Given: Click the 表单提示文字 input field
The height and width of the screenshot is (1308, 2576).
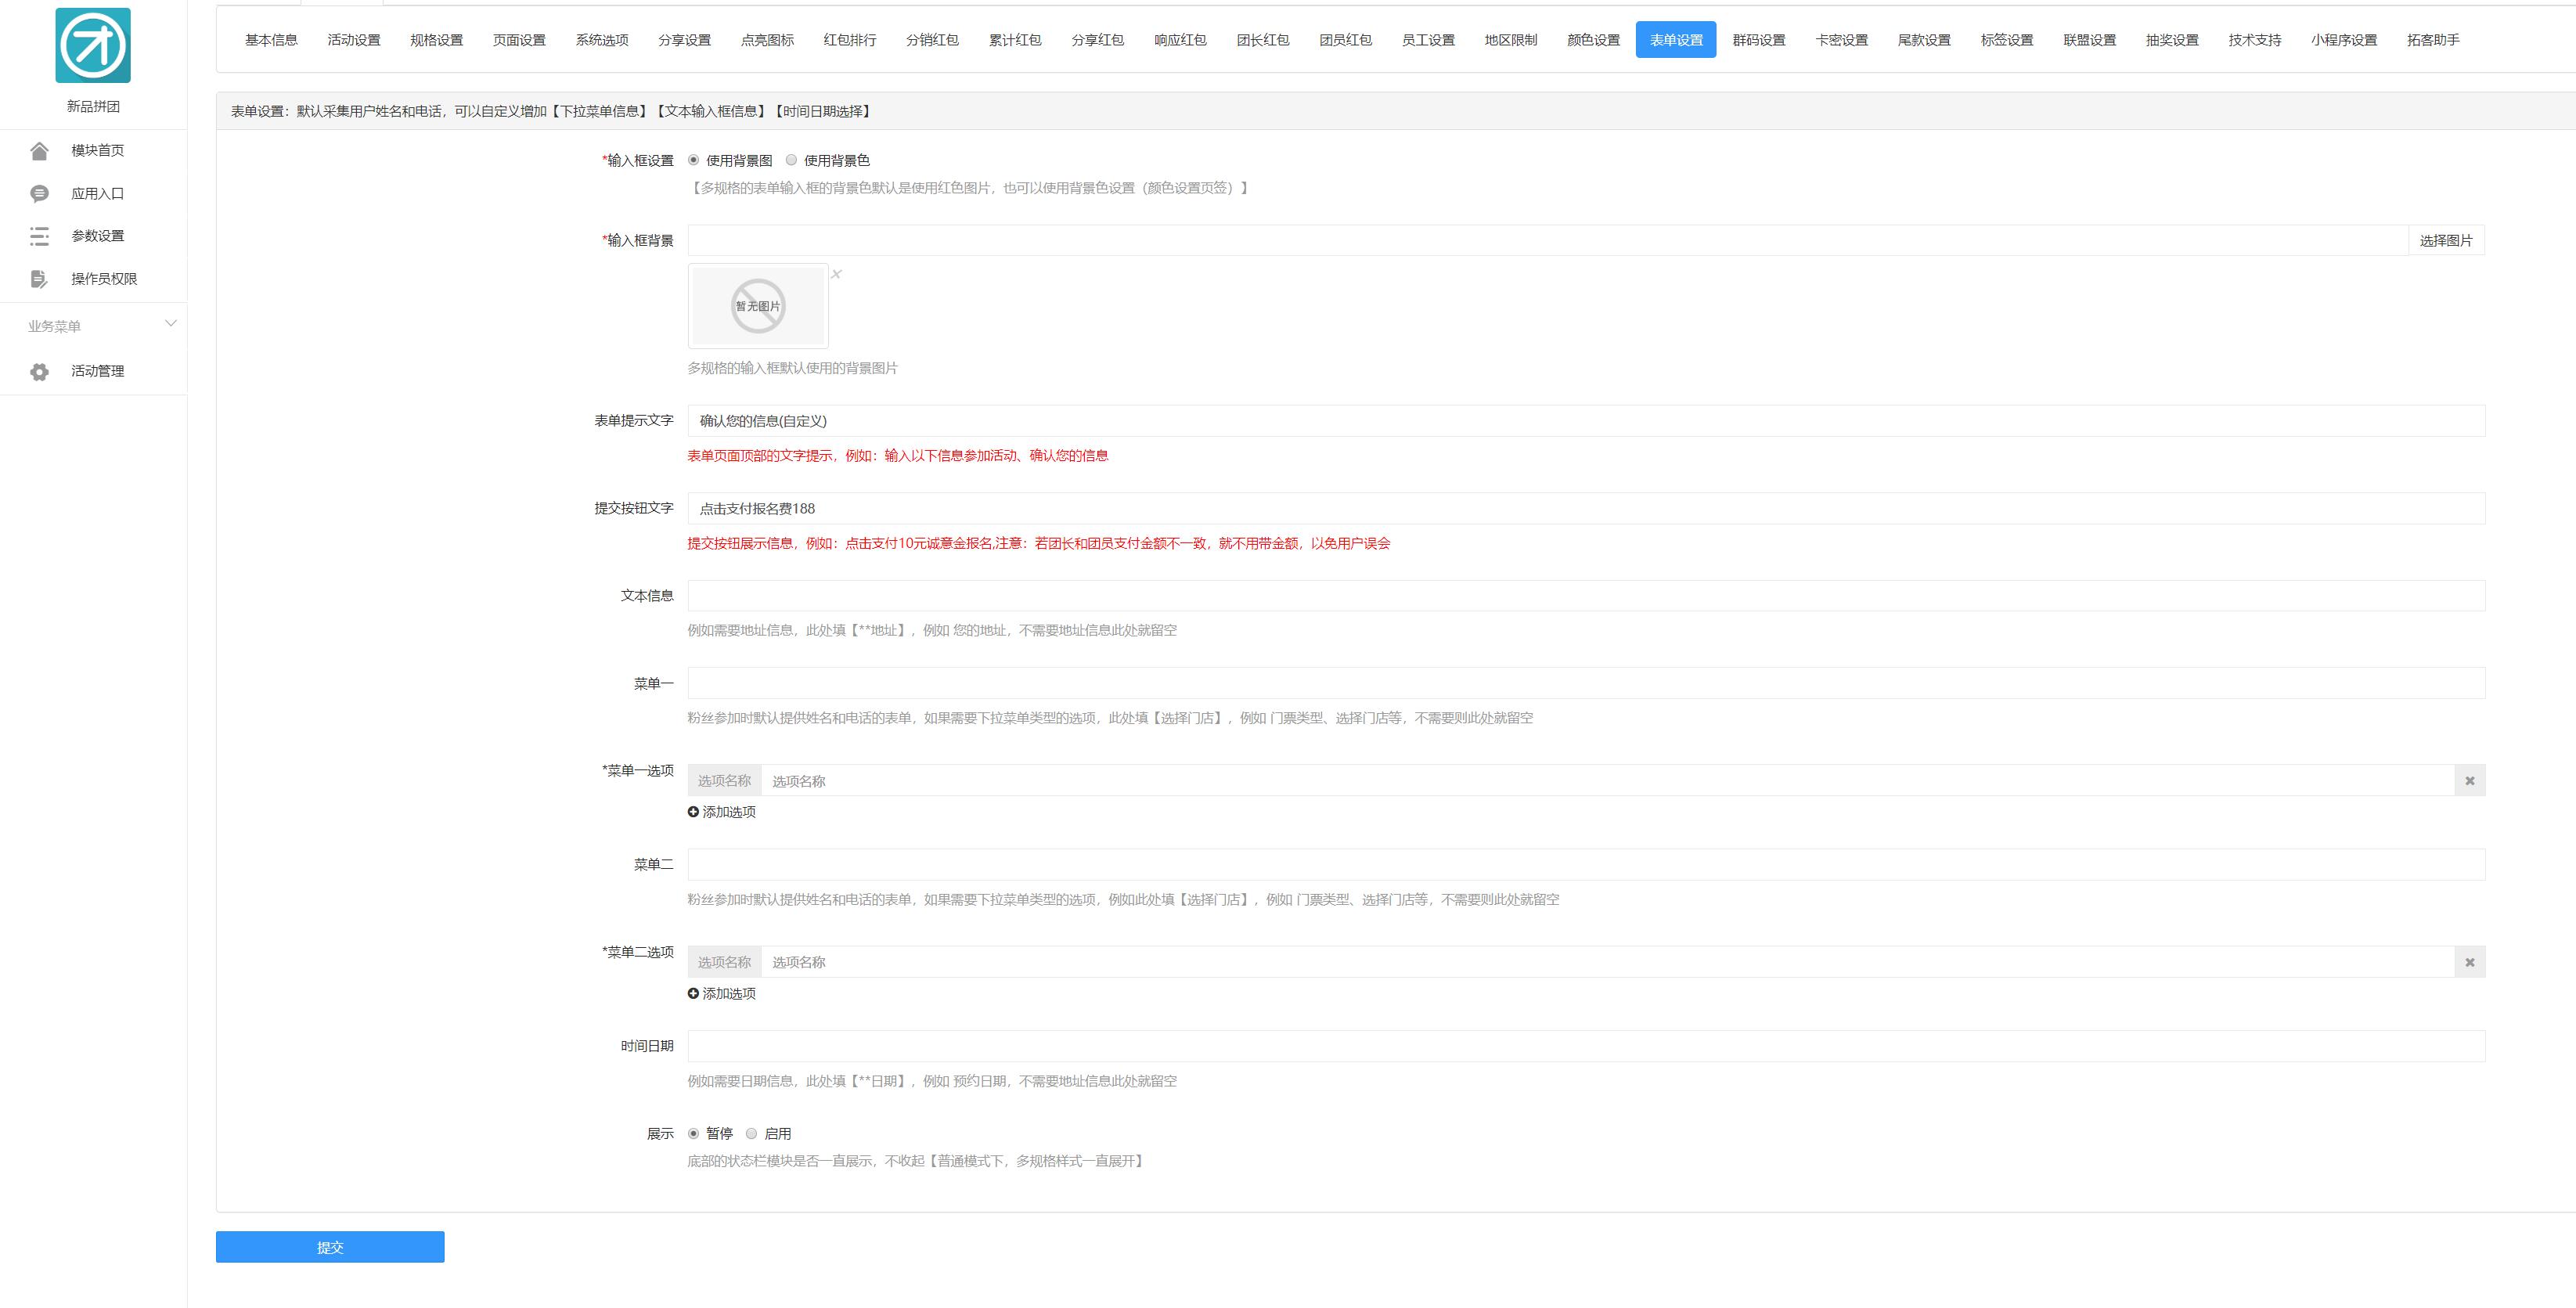Looking at the screenshot, I should tap(1586, 421).
